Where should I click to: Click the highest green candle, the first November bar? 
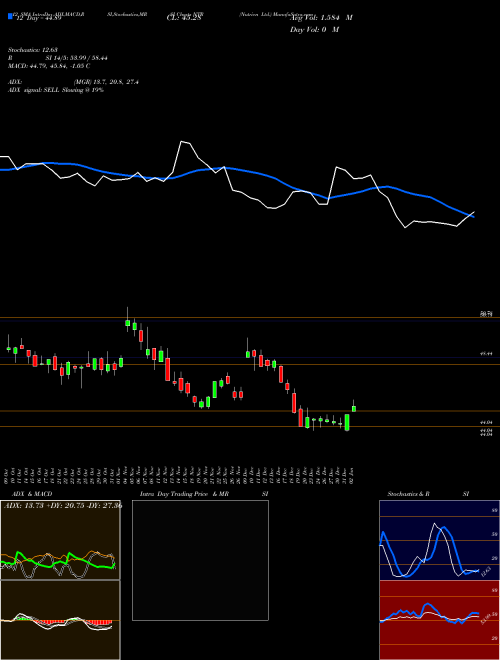pyautogui.click(x=128, y=322)
